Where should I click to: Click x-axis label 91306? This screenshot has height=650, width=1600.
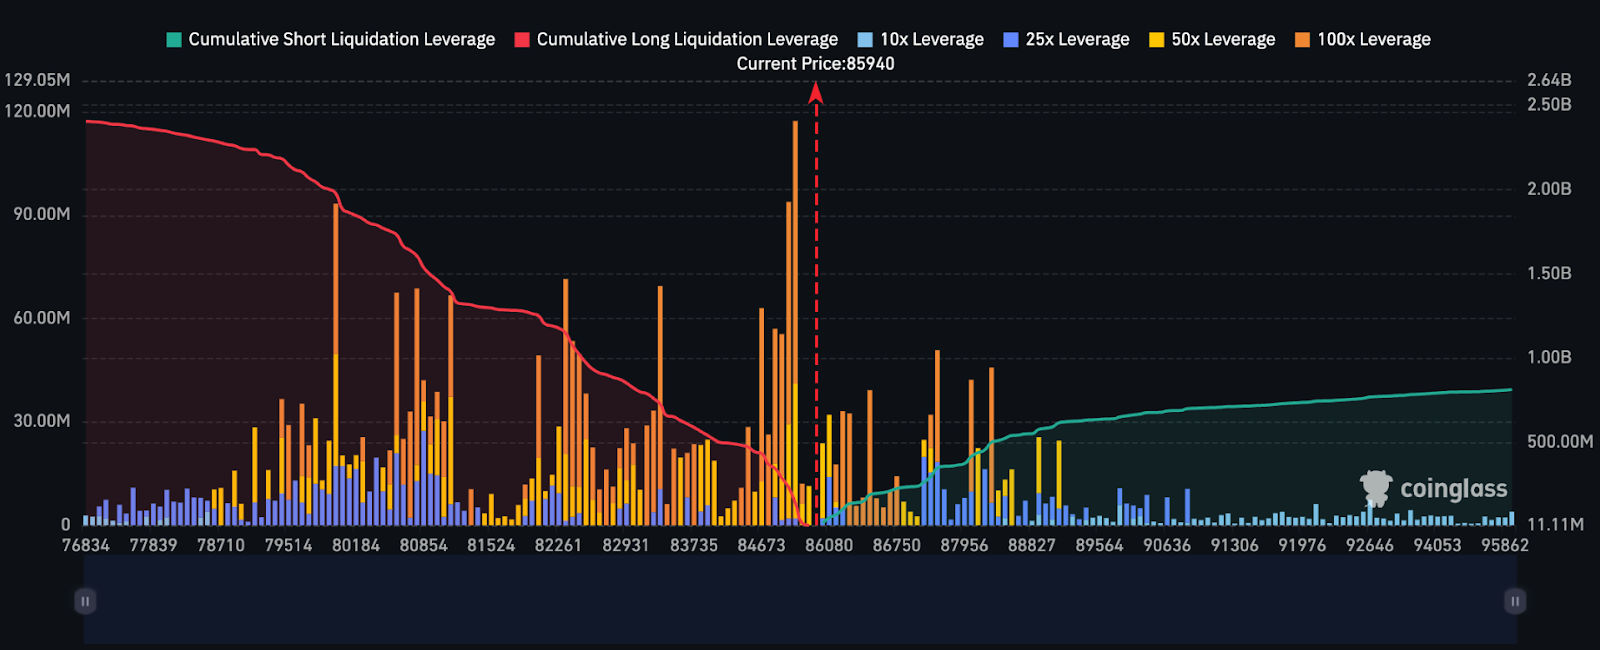pyautogui.click(x=1234, y=545)
